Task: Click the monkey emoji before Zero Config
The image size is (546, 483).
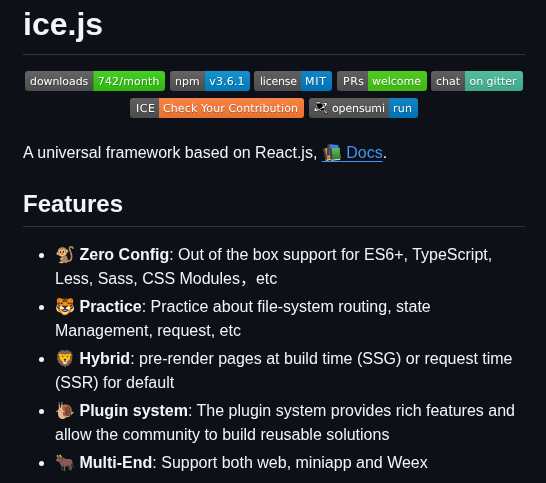Action: click(65, 255)
